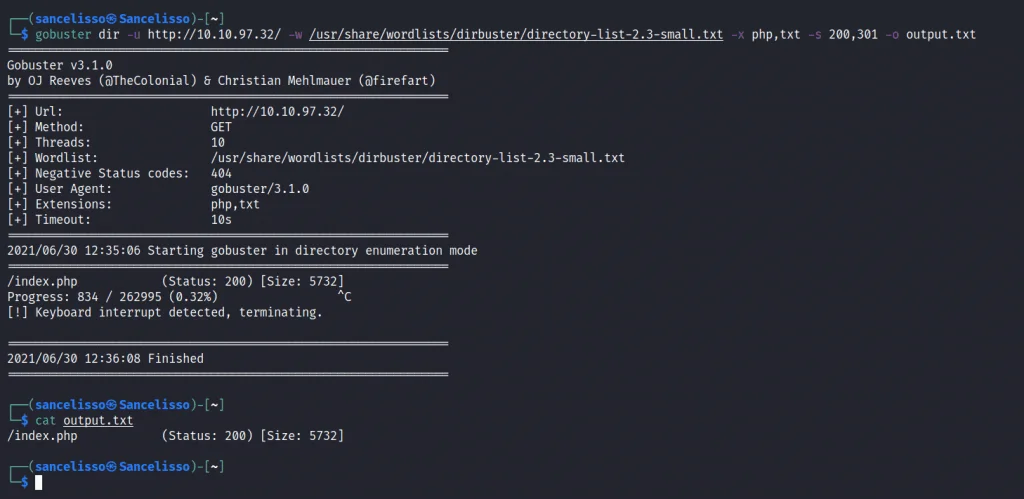Screen dimensions: 1024x499
Task: Click the underlined wordlist path in the gobuster command
Action: click(x=516, y=35)
